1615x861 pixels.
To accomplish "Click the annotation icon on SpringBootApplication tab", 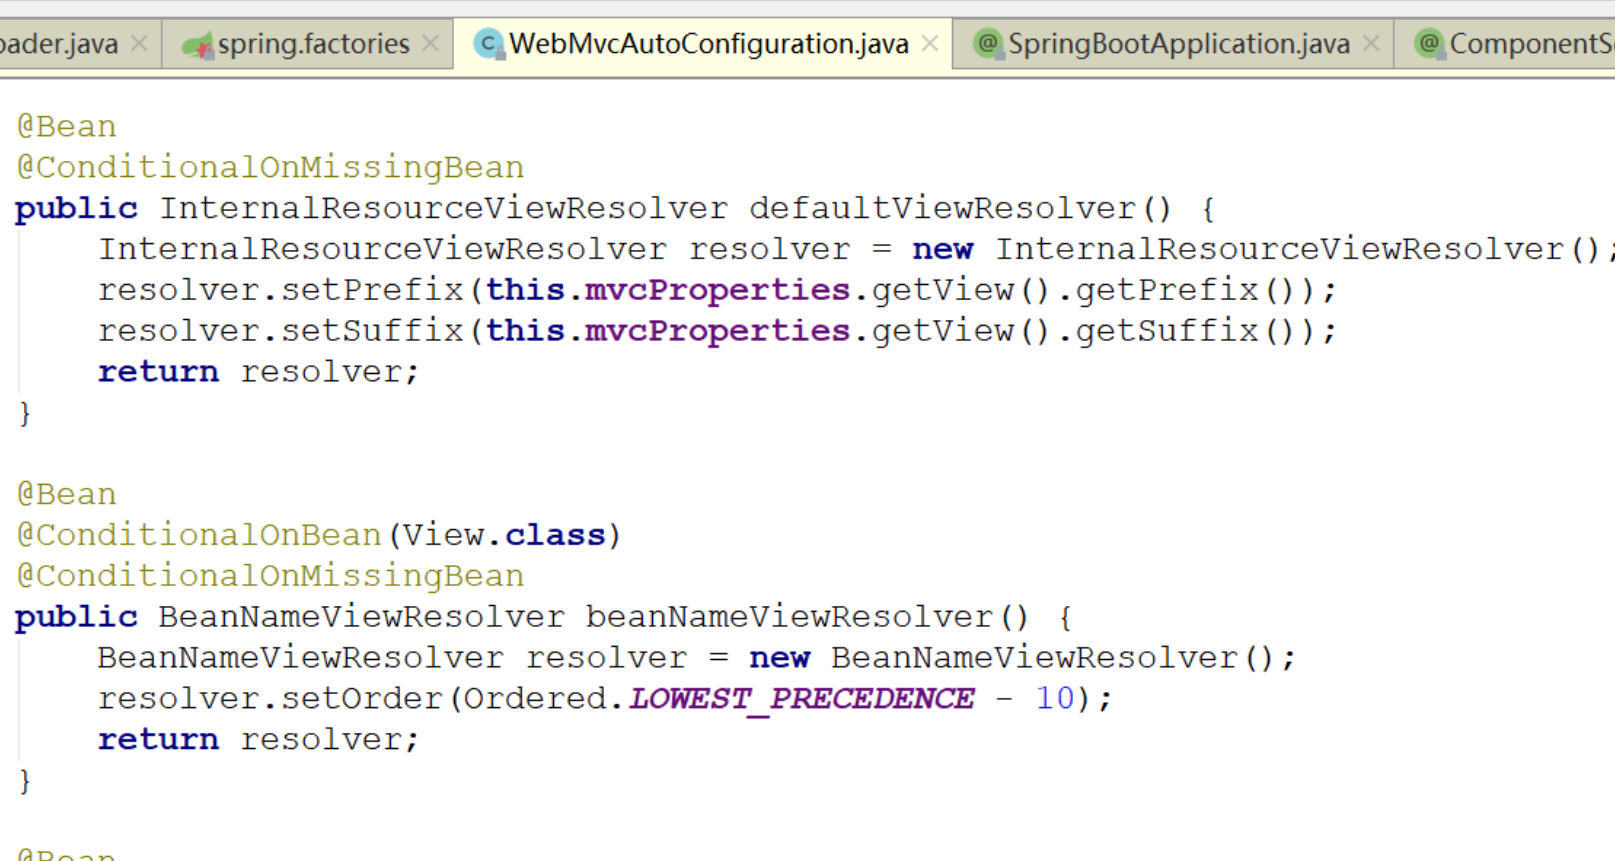I will tap(988, 44).
